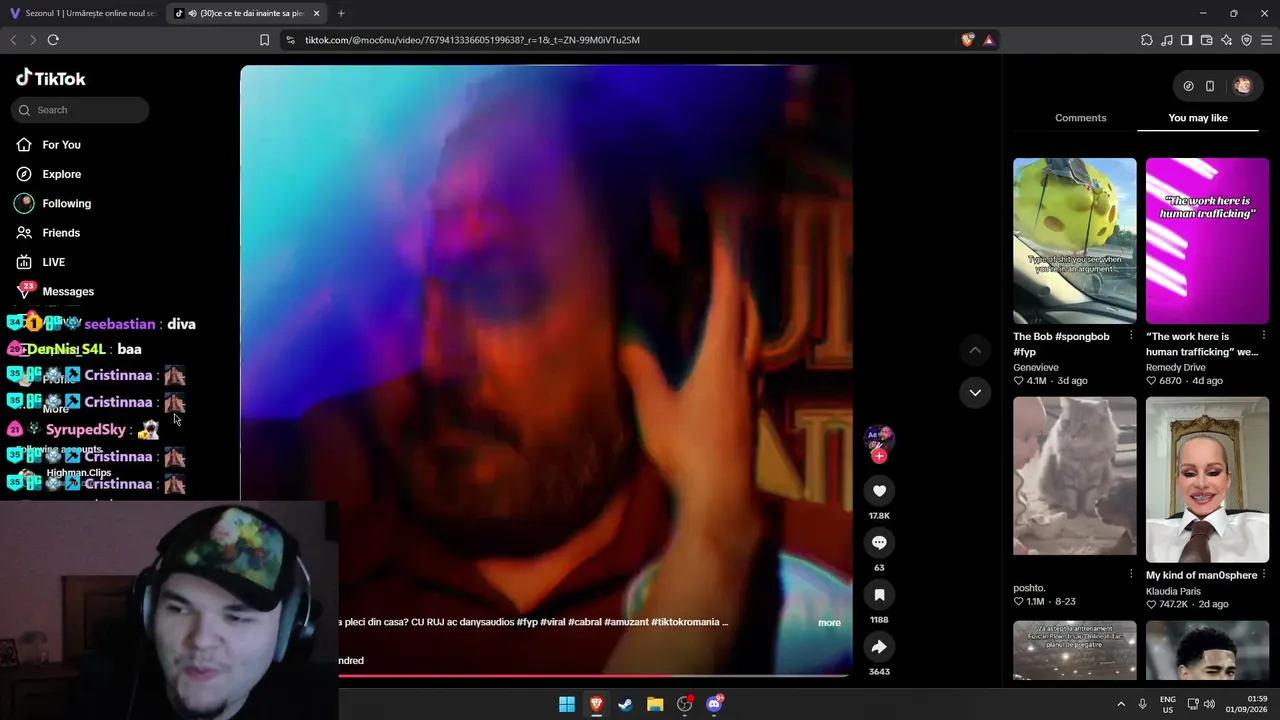Open the taskbar volume control
This screenshot has width=1280, height=720.
tap(1209, 704)
